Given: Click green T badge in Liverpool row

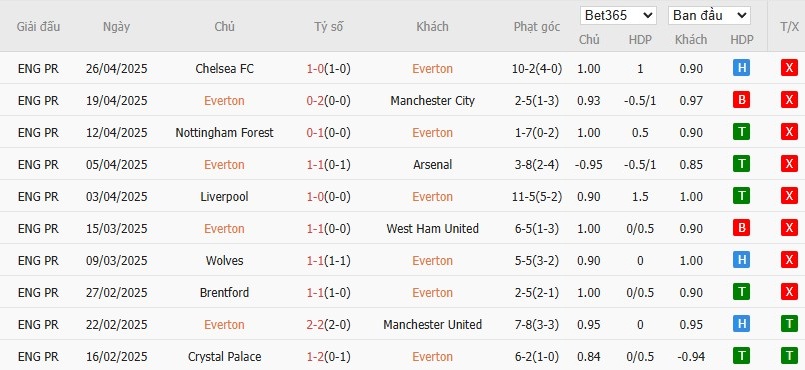Looking at the screenshot, I should (x=741, y=197).
